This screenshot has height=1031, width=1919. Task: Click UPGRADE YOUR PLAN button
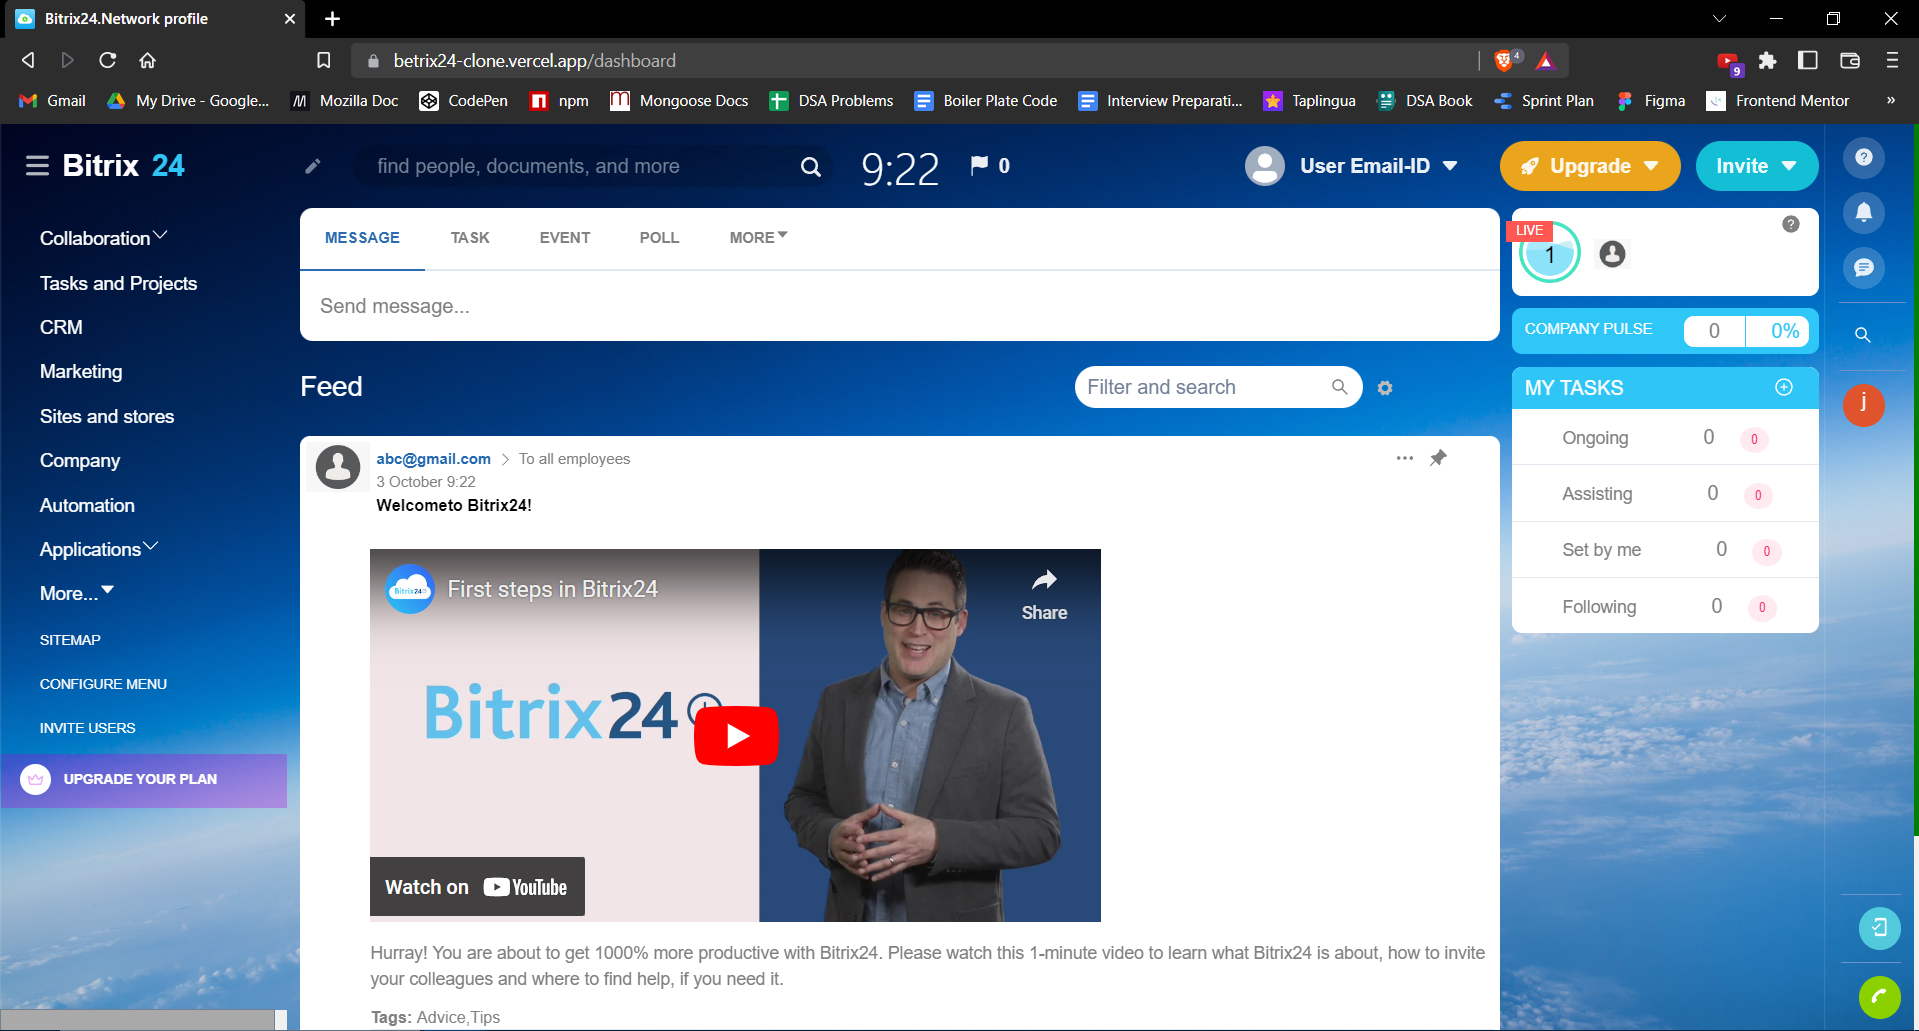[x=144, y=780]
